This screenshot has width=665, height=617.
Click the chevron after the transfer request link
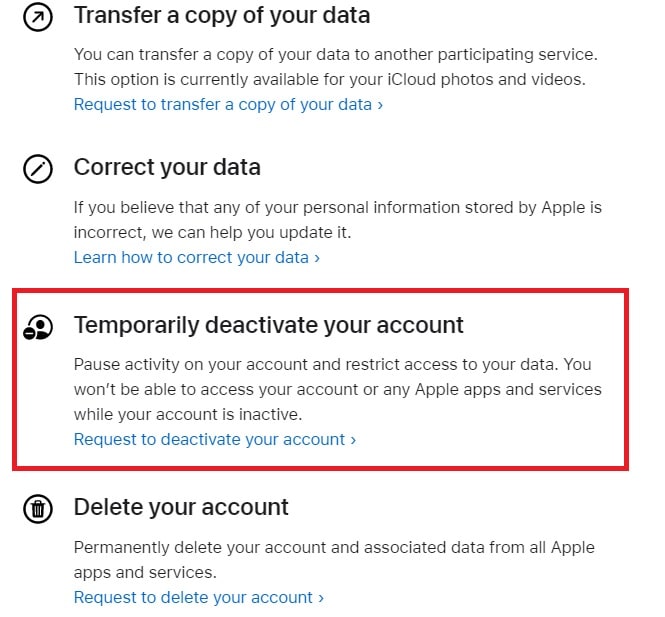380,105
